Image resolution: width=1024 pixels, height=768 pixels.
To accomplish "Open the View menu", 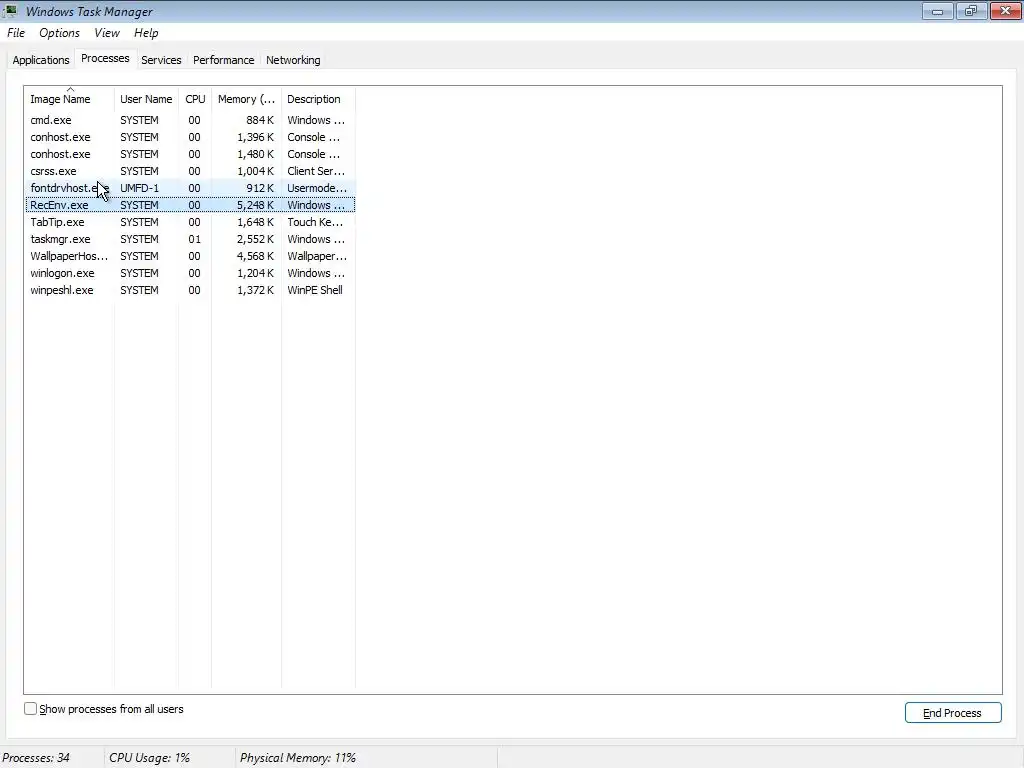I will 106,33.
